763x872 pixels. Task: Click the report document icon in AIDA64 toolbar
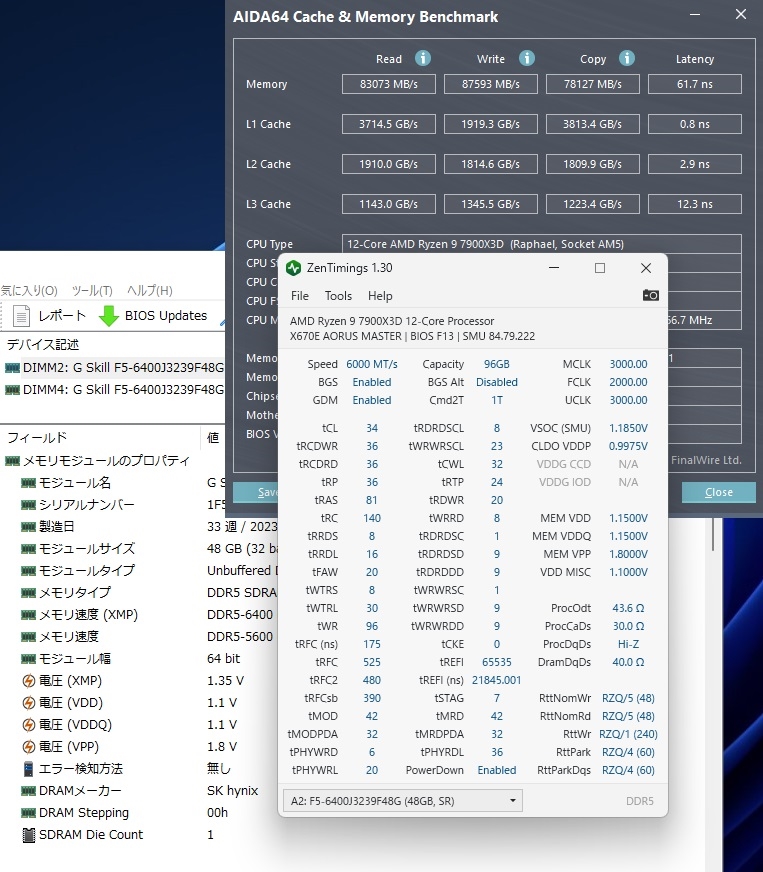click(21, 315)
